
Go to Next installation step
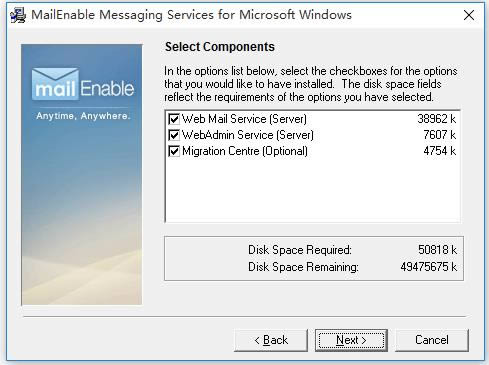[x=351, y=340]
